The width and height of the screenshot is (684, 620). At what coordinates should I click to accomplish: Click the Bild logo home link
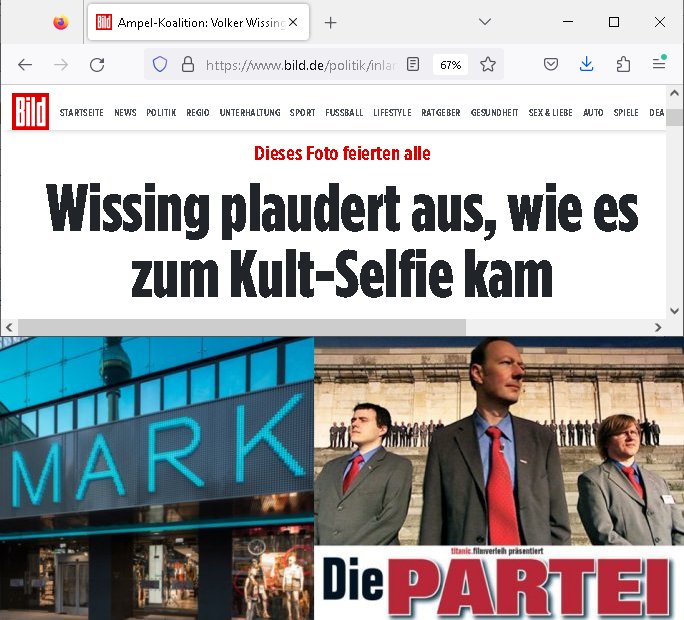31,111
